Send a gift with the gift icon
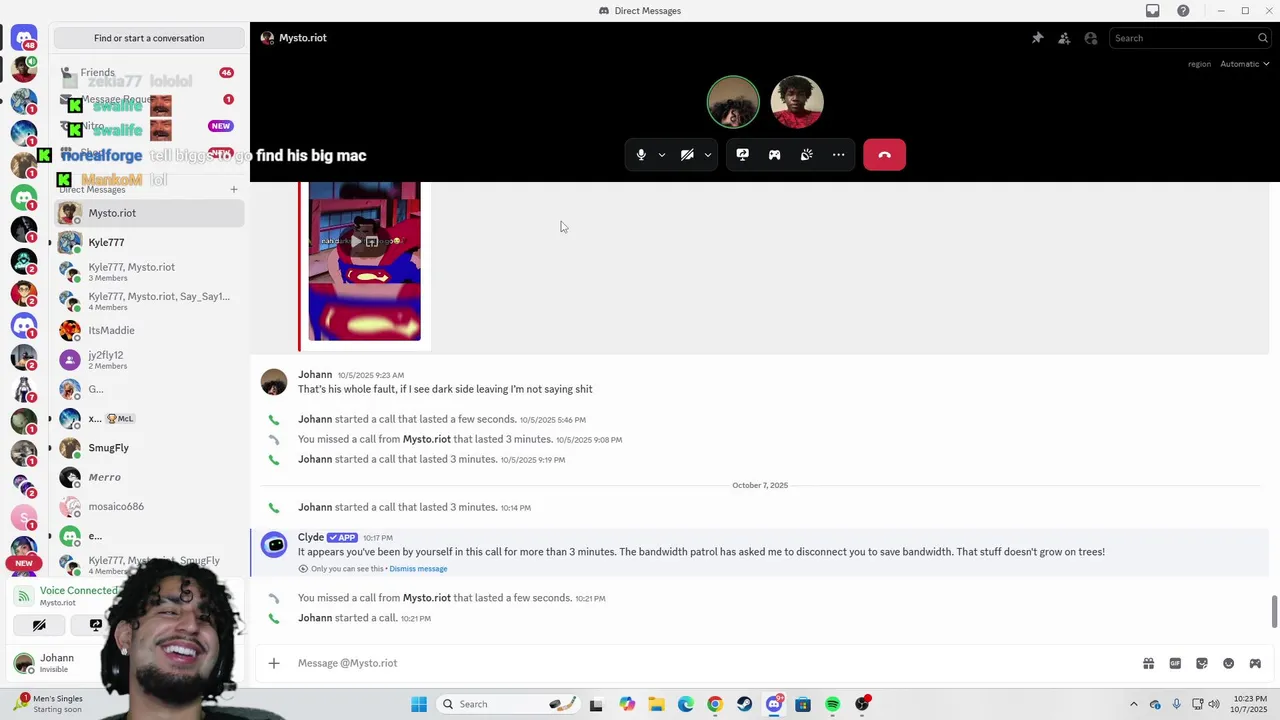1280x720 pixels. (1148, 663)
